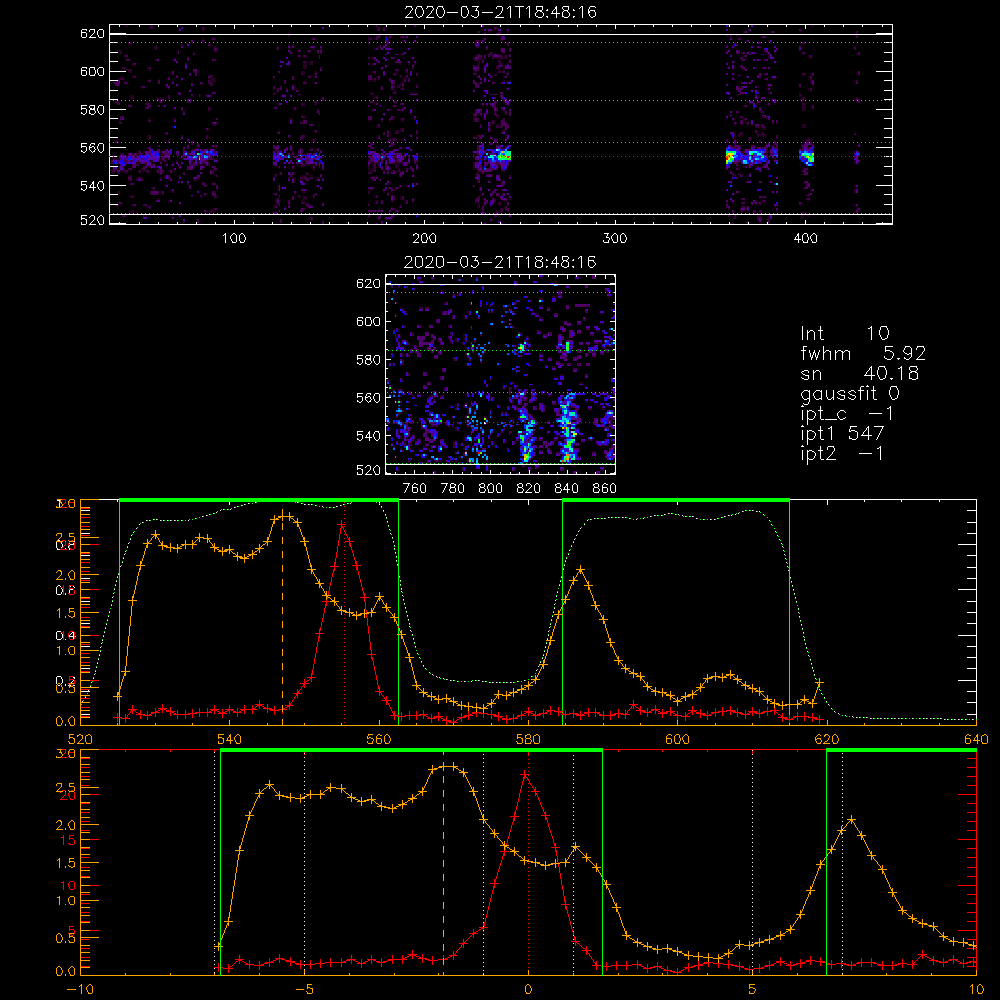Select y-axis label 620 on top spectrogram
The image size is (1000, 1000).
coord(92,34)
